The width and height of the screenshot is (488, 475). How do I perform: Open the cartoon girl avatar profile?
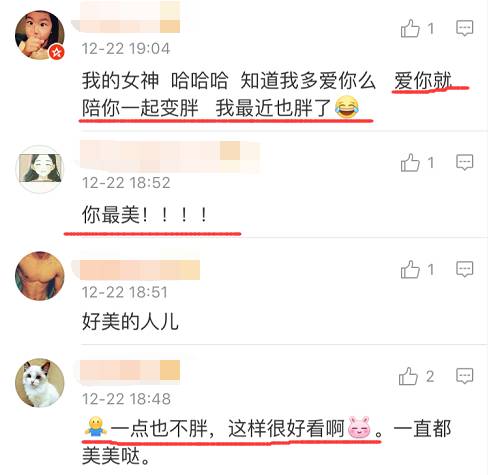pos(40,169)
